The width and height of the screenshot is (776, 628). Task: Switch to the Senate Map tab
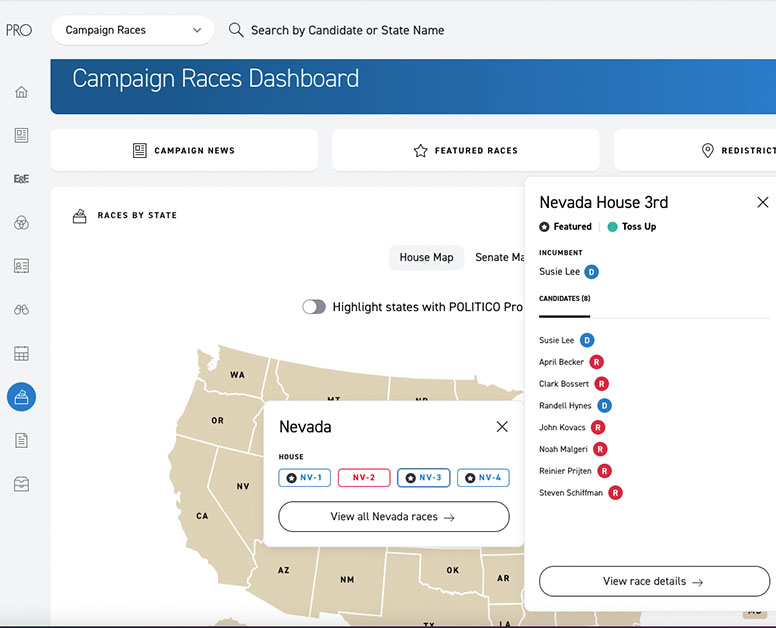pyautogui.click(x=499, y=257)
